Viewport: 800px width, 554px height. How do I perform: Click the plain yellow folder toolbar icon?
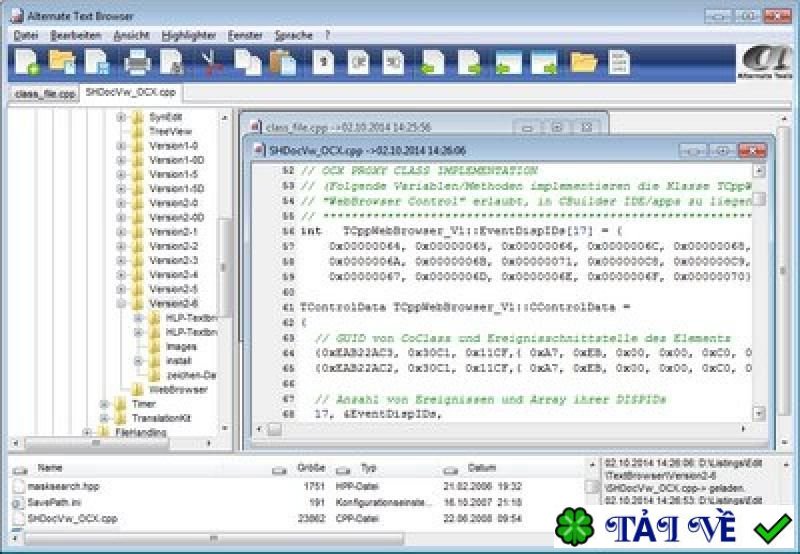pos(584,62)
